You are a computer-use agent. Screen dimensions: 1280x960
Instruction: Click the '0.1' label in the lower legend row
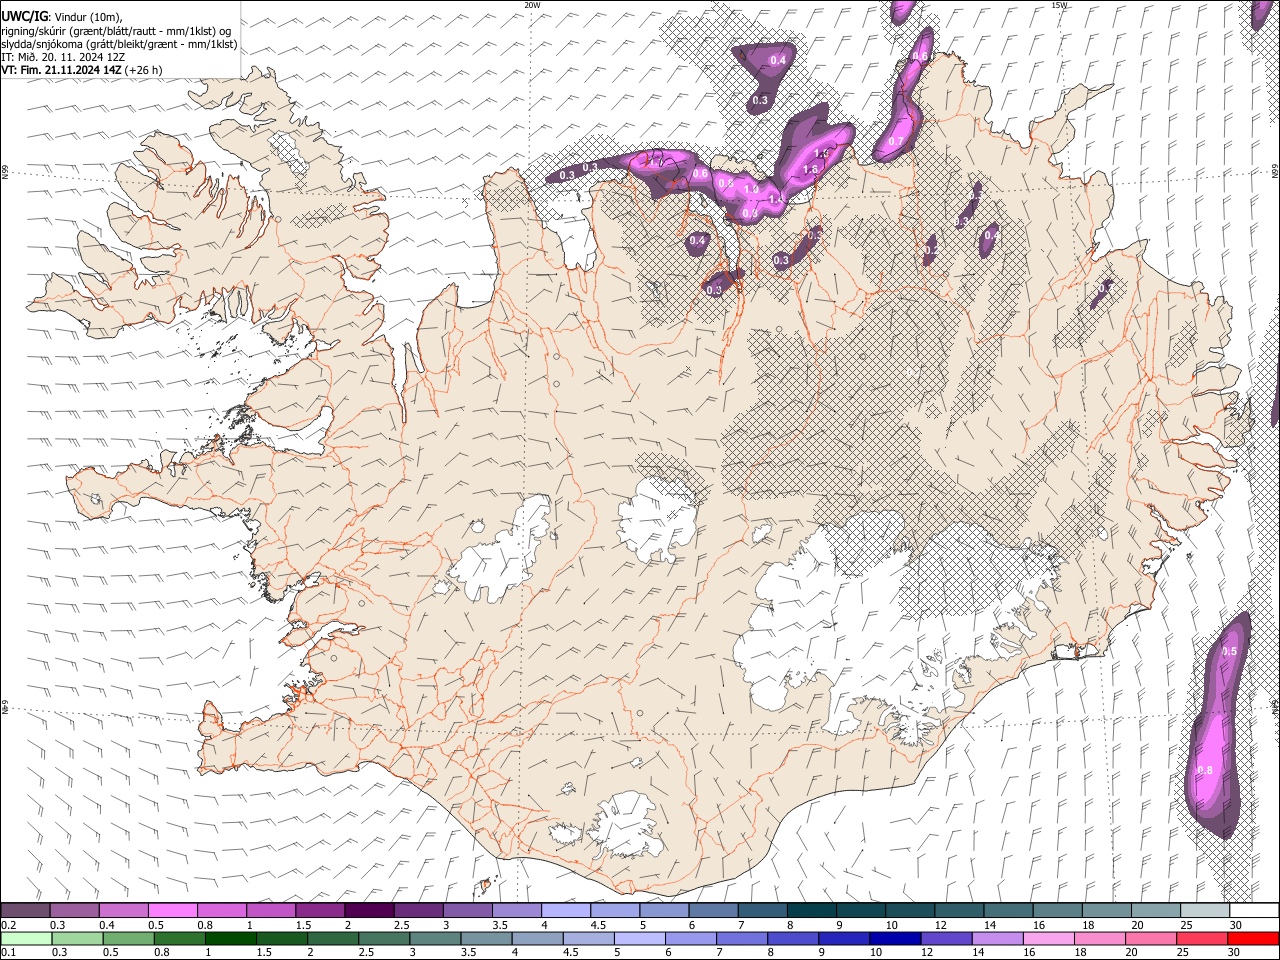(x=8, y=952)
